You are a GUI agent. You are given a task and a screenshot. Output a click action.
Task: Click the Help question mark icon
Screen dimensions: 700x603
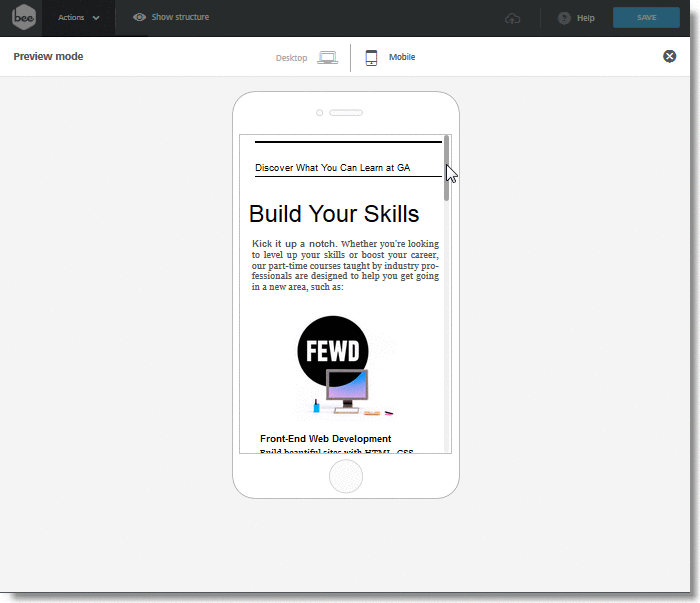[565, 18]
